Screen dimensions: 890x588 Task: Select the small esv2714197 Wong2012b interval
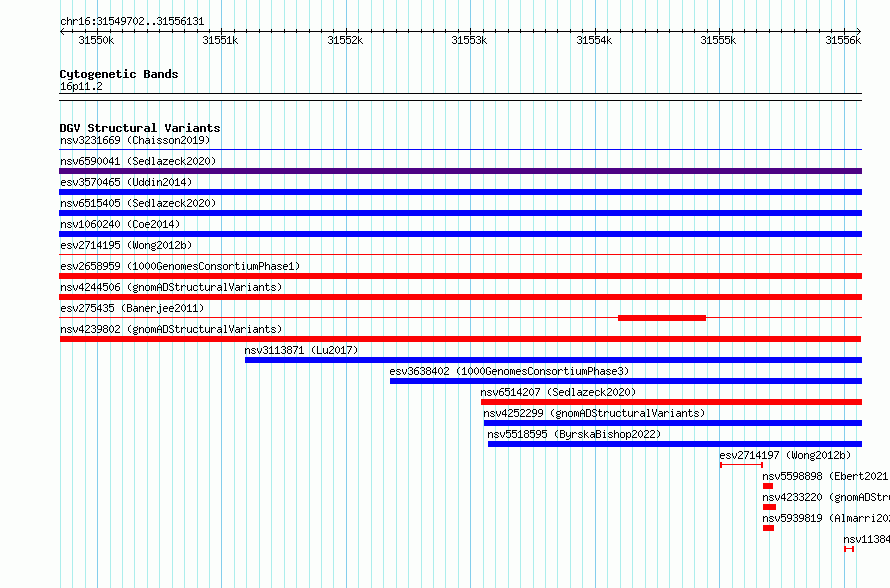[741, 465]
